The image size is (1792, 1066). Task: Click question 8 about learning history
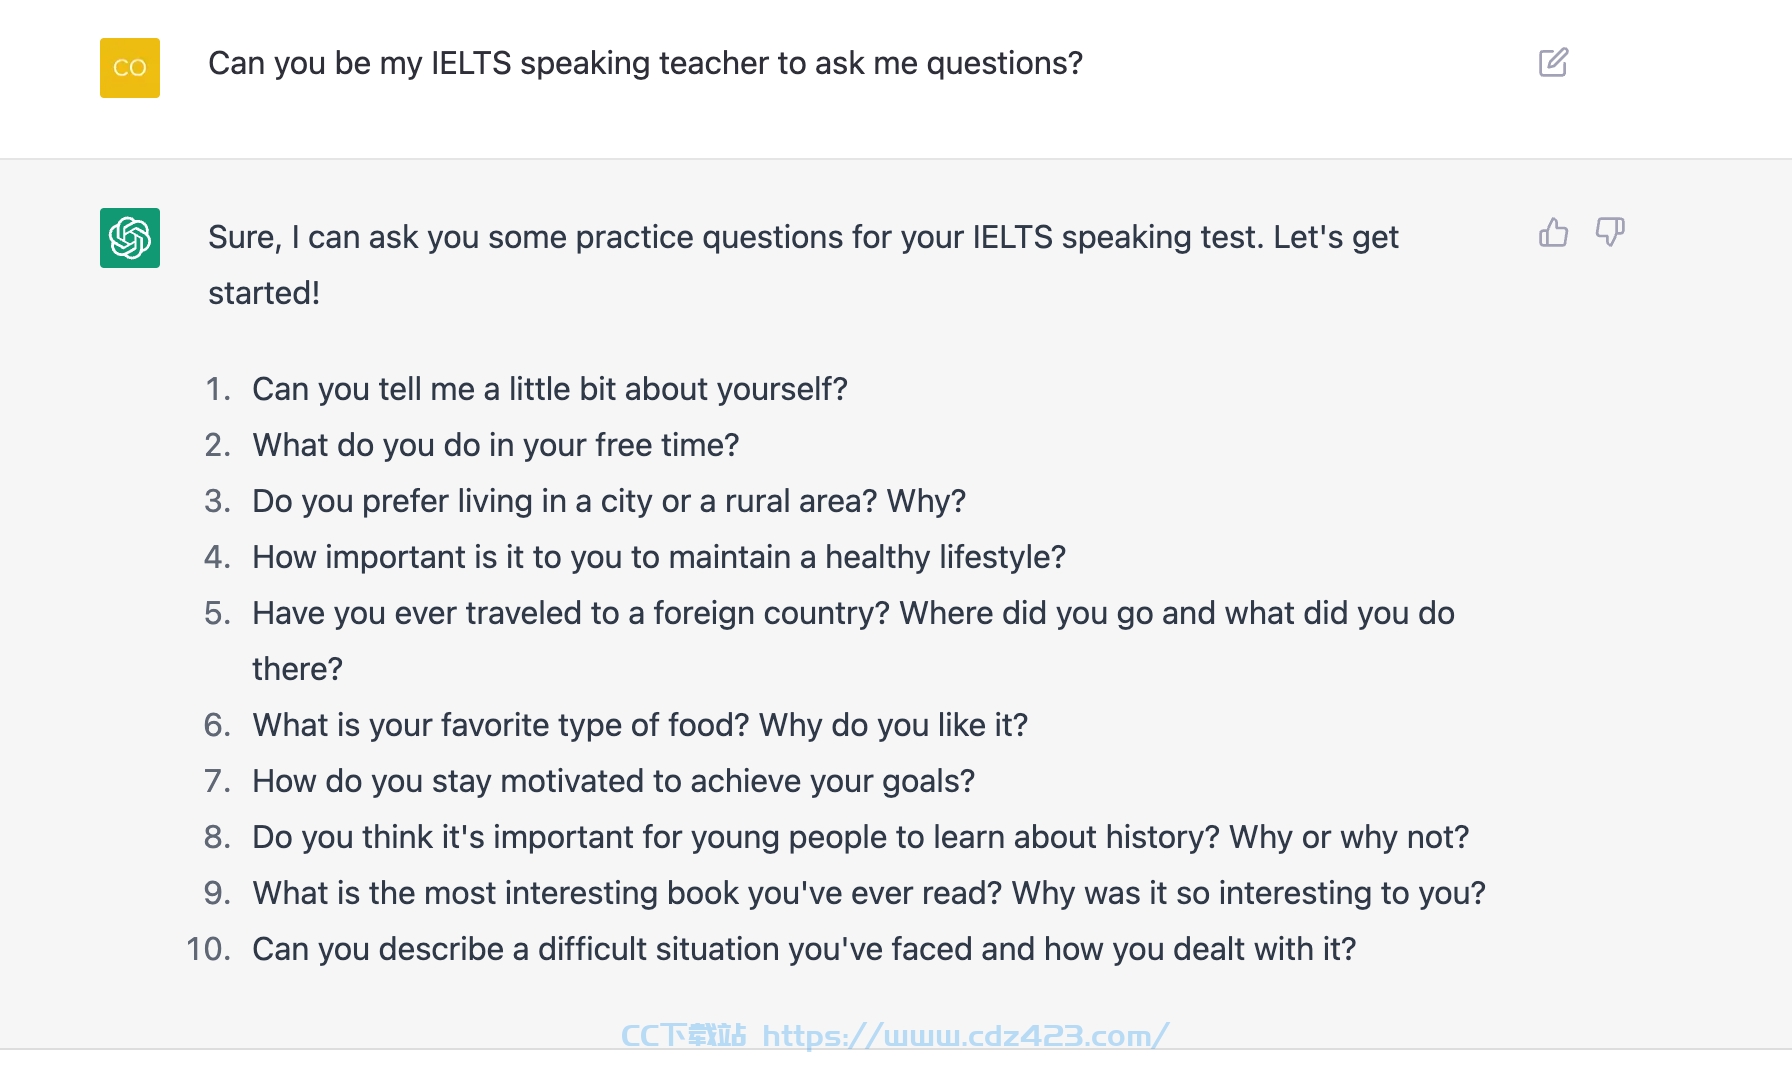click(860, 837)
